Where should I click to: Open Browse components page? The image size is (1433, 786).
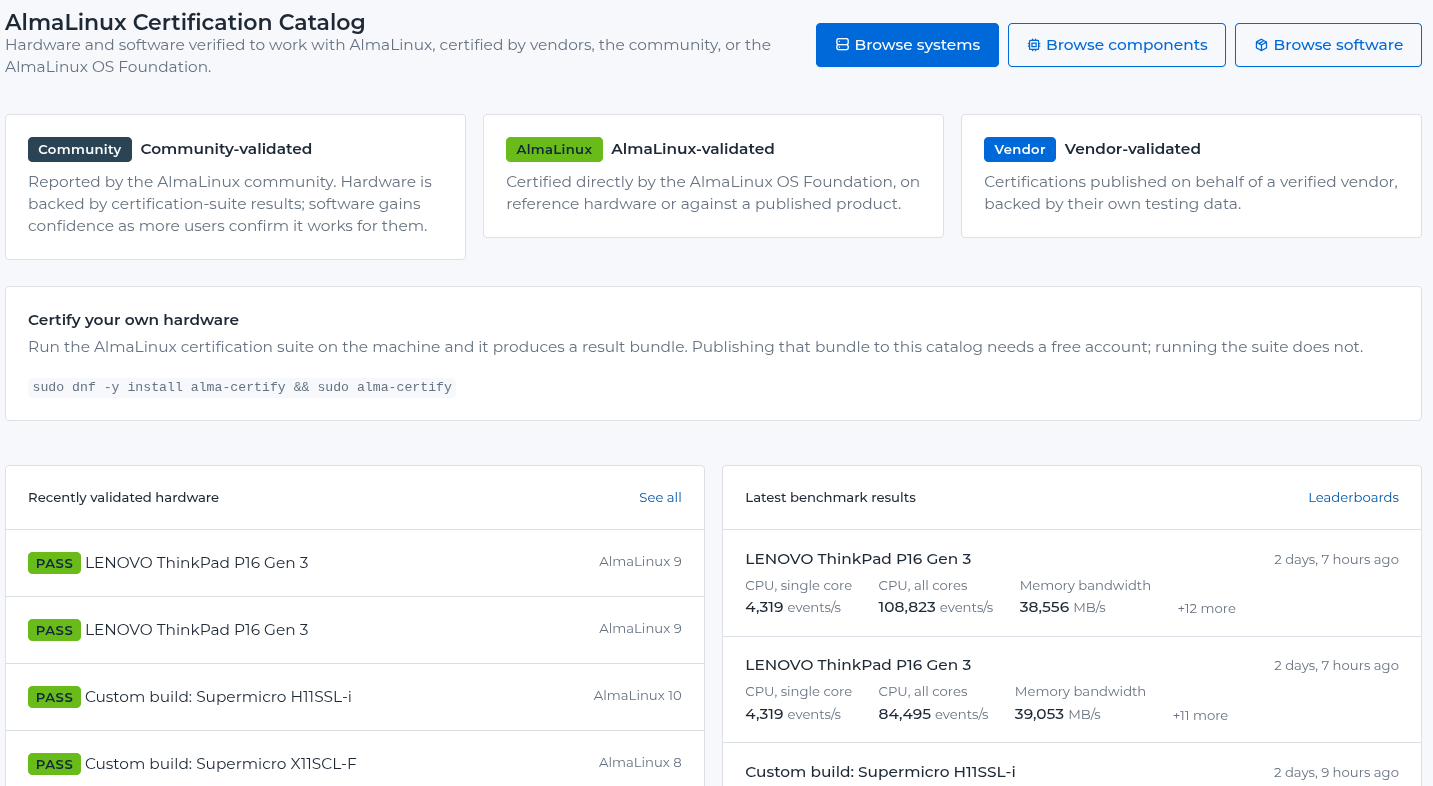click(x=1116, y=45)
